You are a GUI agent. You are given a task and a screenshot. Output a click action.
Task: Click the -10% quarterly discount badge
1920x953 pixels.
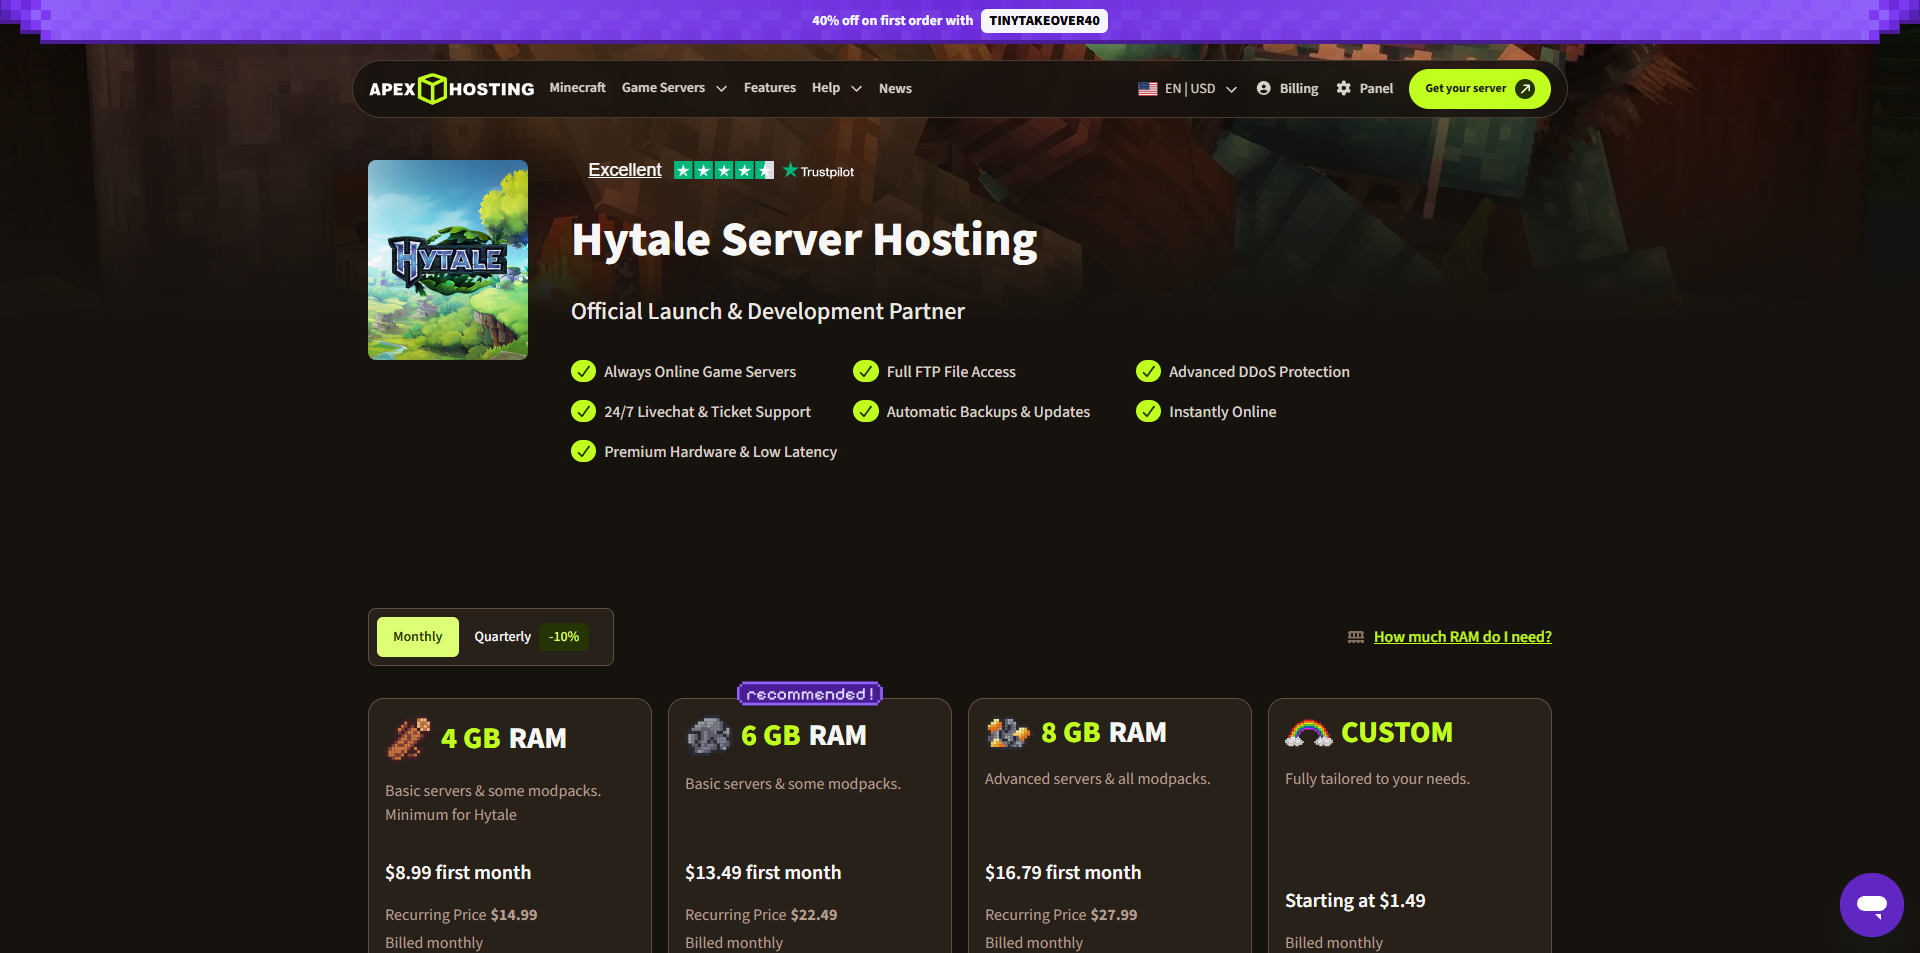click(x=564, y=637)
